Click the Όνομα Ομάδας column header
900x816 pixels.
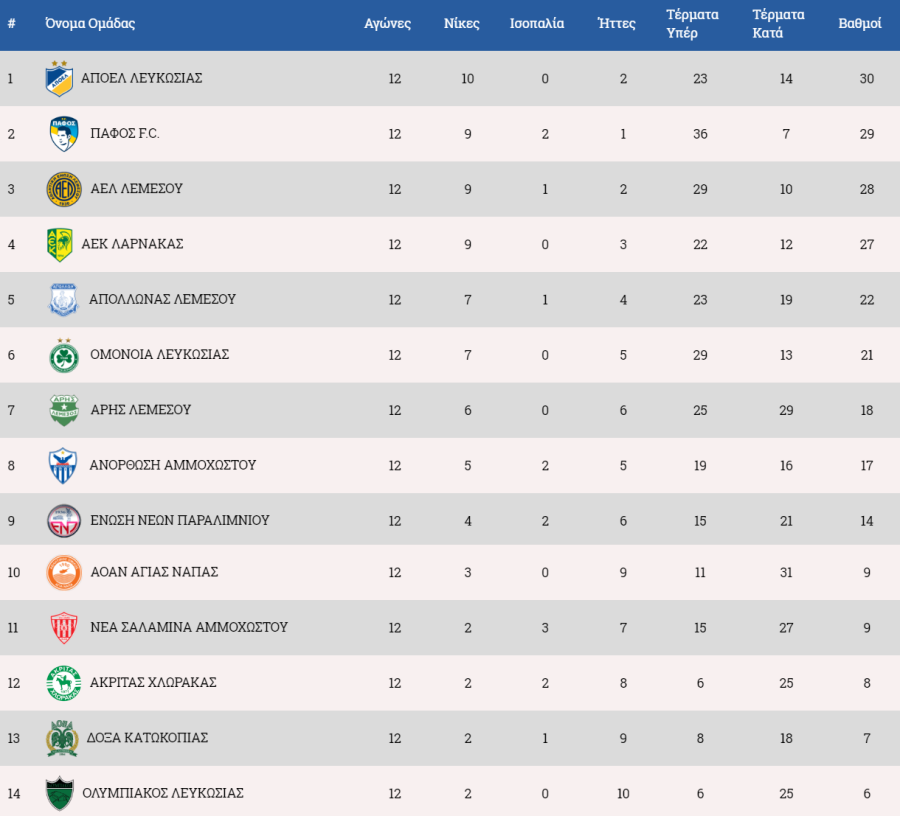pyautogui.click(x=90, y=24)
